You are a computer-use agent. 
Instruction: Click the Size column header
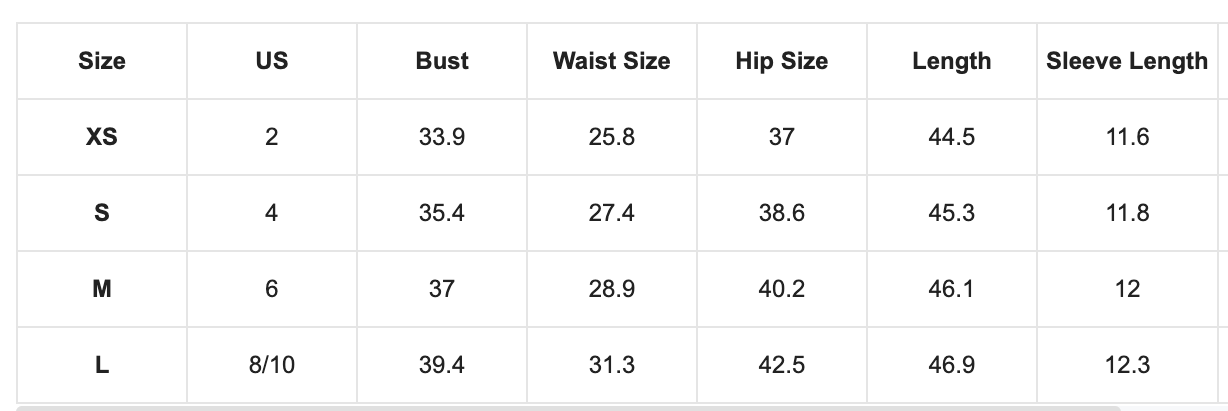coord(102,61)
